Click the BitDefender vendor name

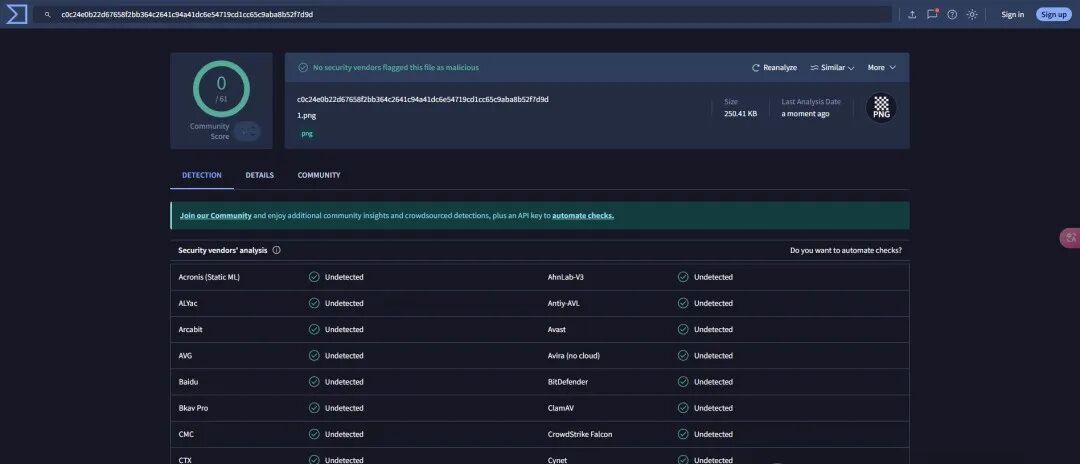coord(568,382)
